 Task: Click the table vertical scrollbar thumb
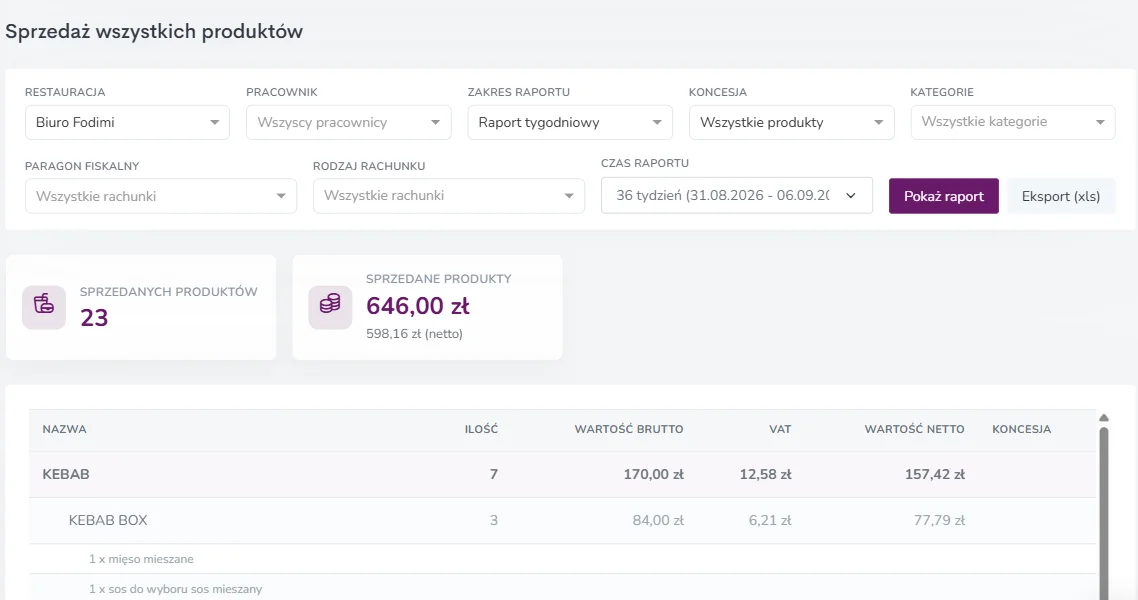(1104, 513)
